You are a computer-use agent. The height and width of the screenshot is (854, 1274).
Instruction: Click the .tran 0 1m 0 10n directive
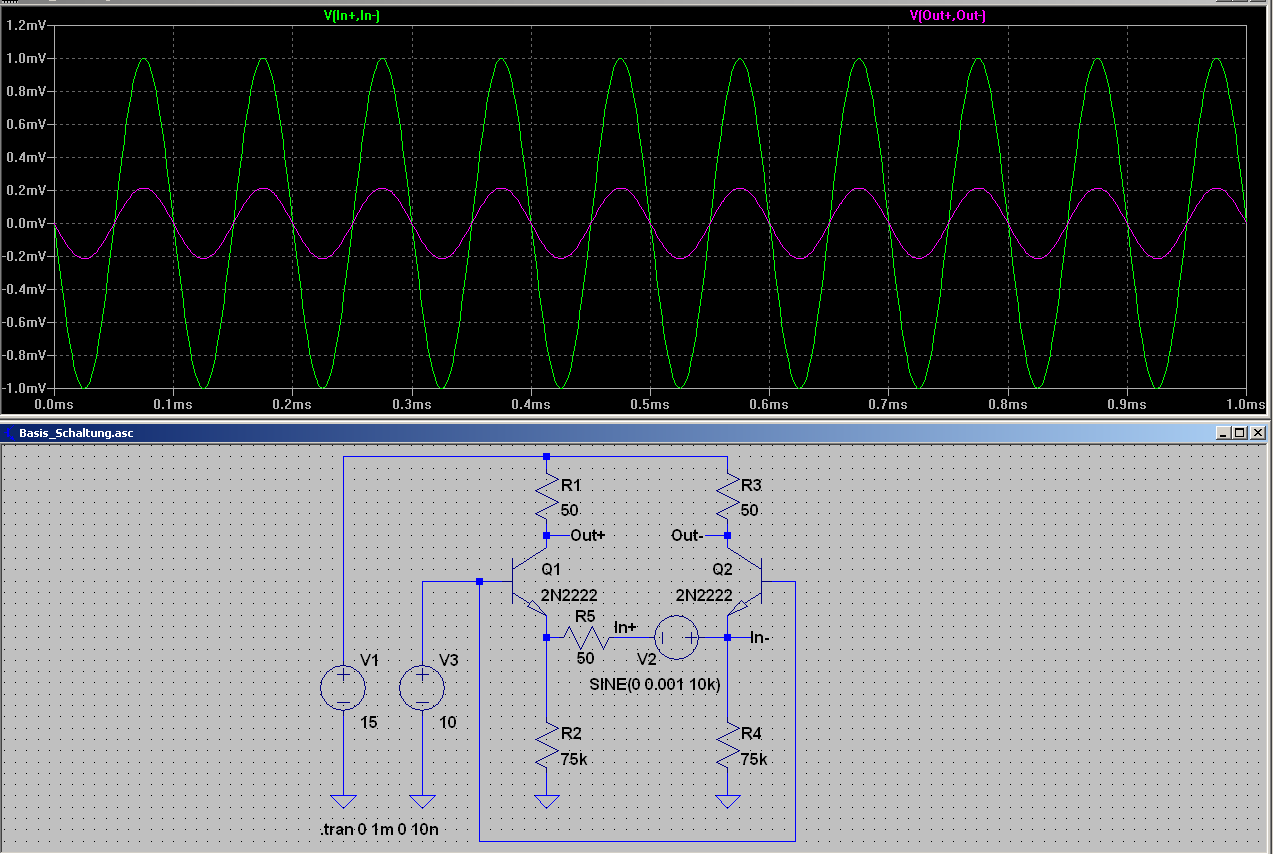point(378,831)
